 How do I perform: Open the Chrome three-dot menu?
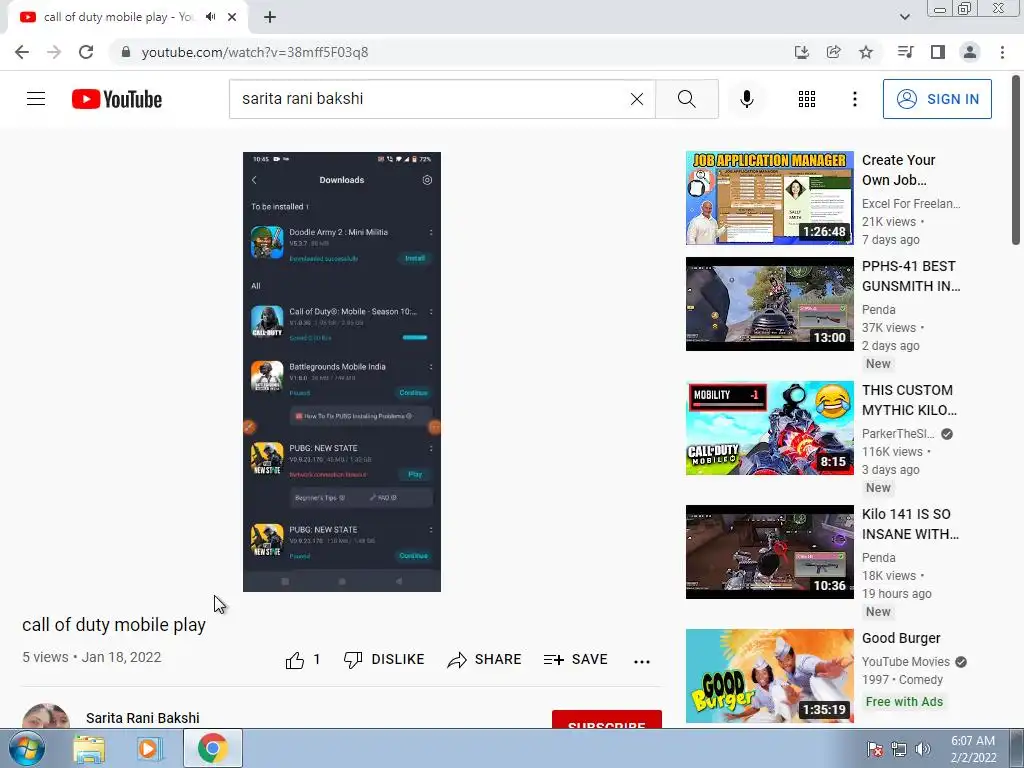click(1002, 52)
